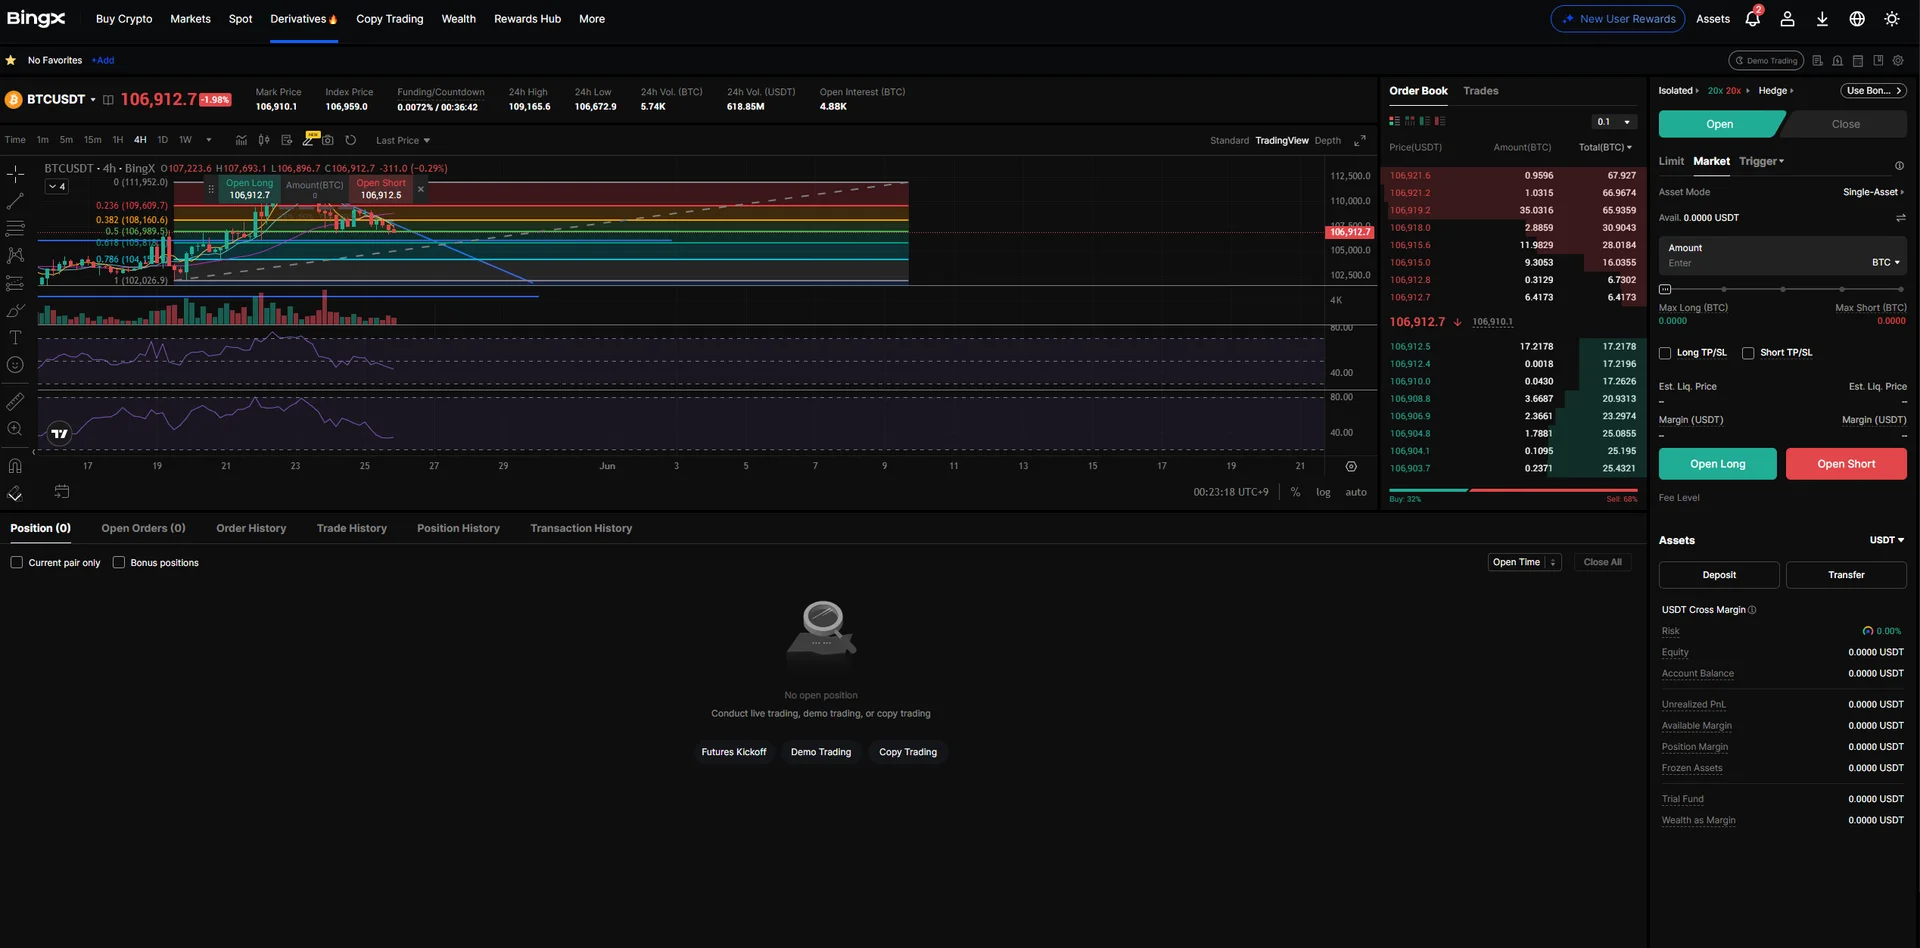Pick the ruler measure tool
This screenshot has width=1920, height=948.
pyautogui.click(x=15, y=402)
